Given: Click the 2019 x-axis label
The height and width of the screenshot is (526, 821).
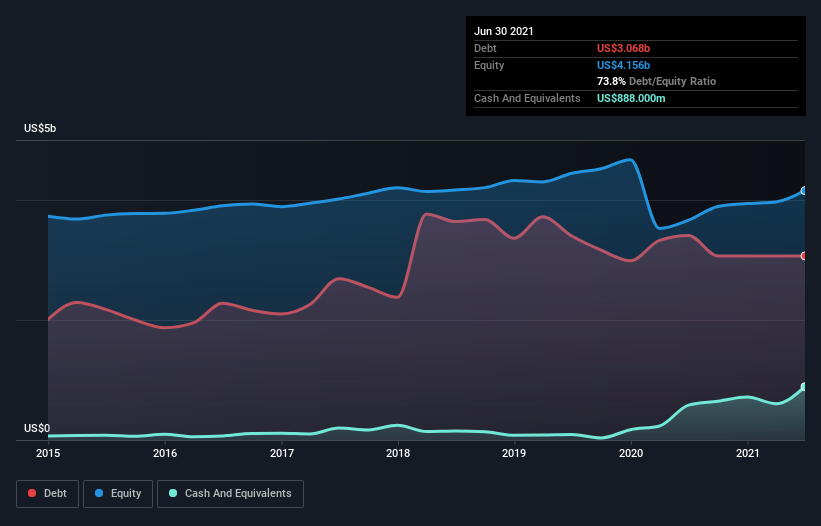Looking at the screenshot, I should click(x=514, y=453).
